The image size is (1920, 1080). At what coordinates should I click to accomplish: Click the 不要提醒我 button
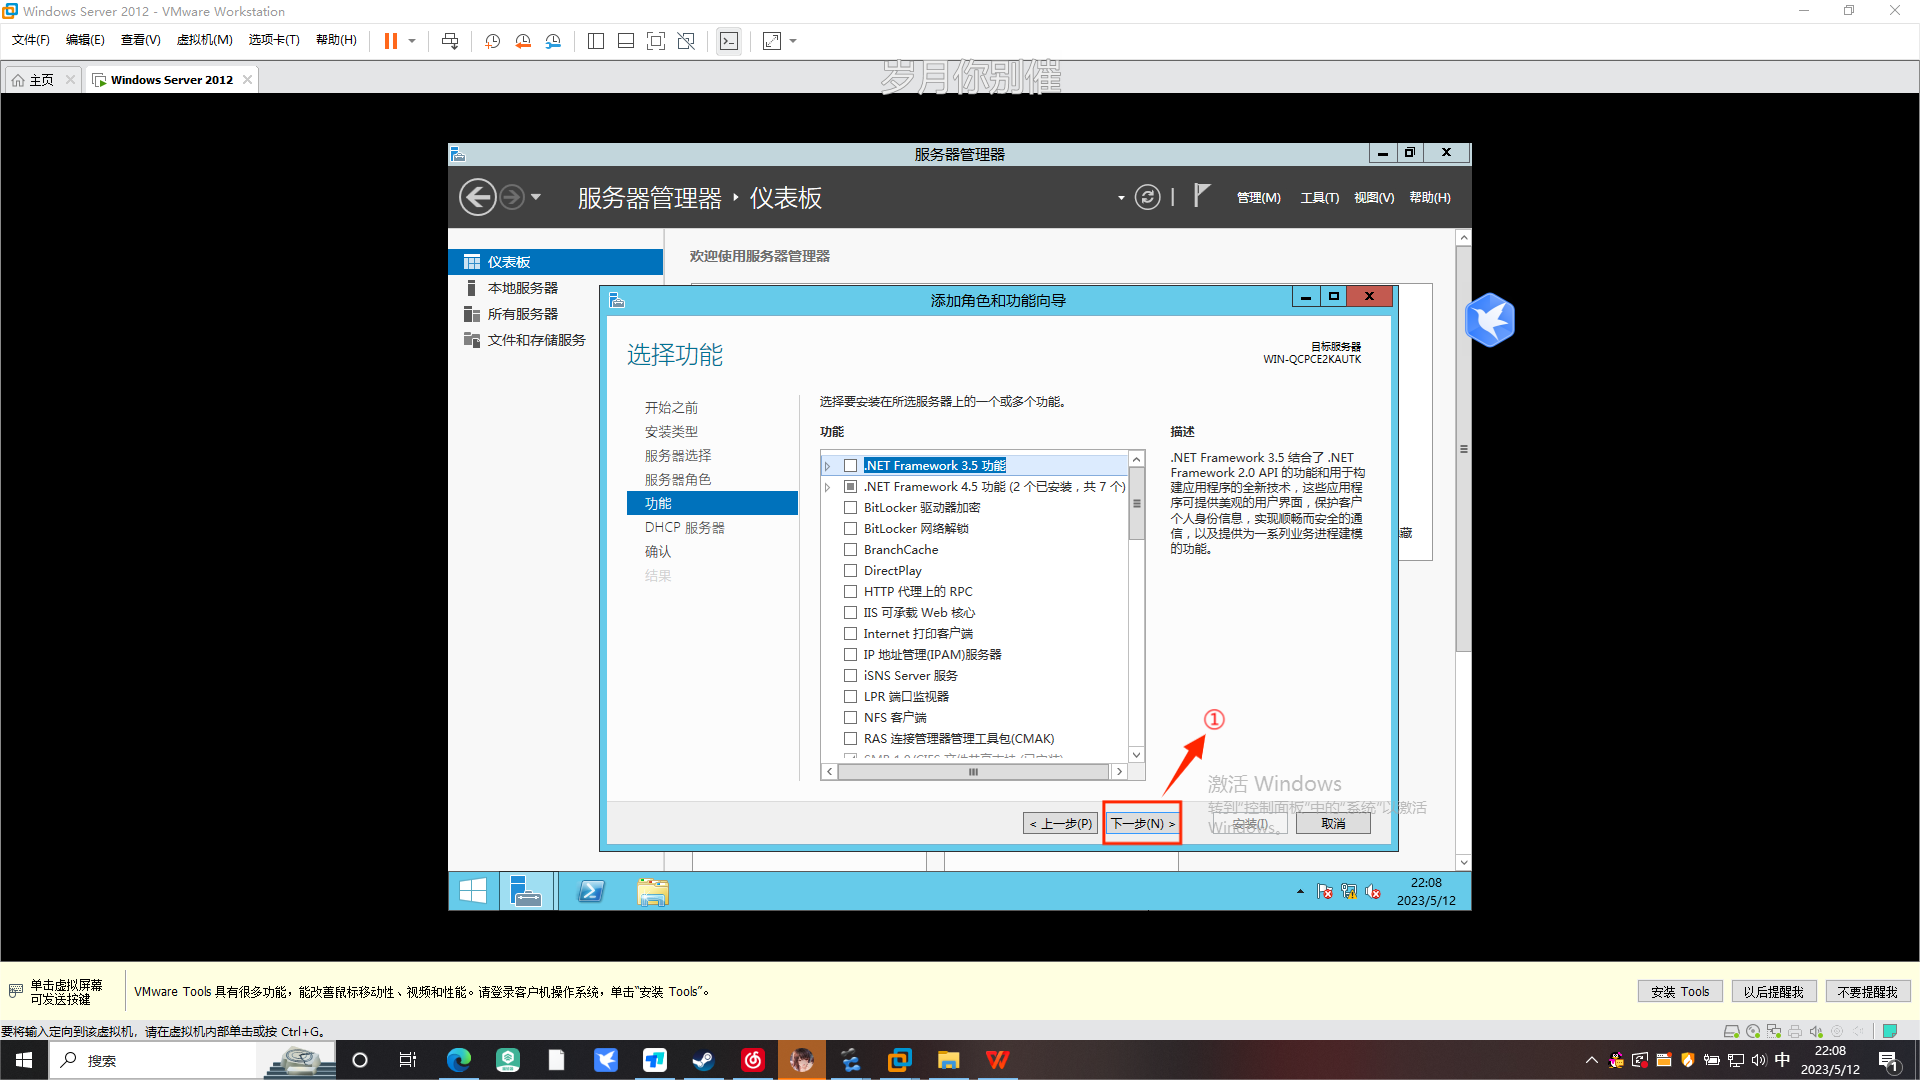coord(1867,992)
